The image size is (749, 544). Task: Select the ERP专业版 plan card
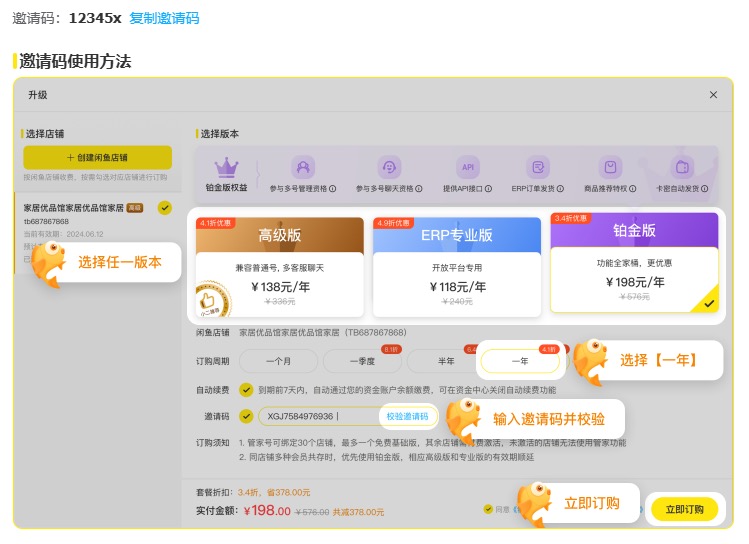457,267
